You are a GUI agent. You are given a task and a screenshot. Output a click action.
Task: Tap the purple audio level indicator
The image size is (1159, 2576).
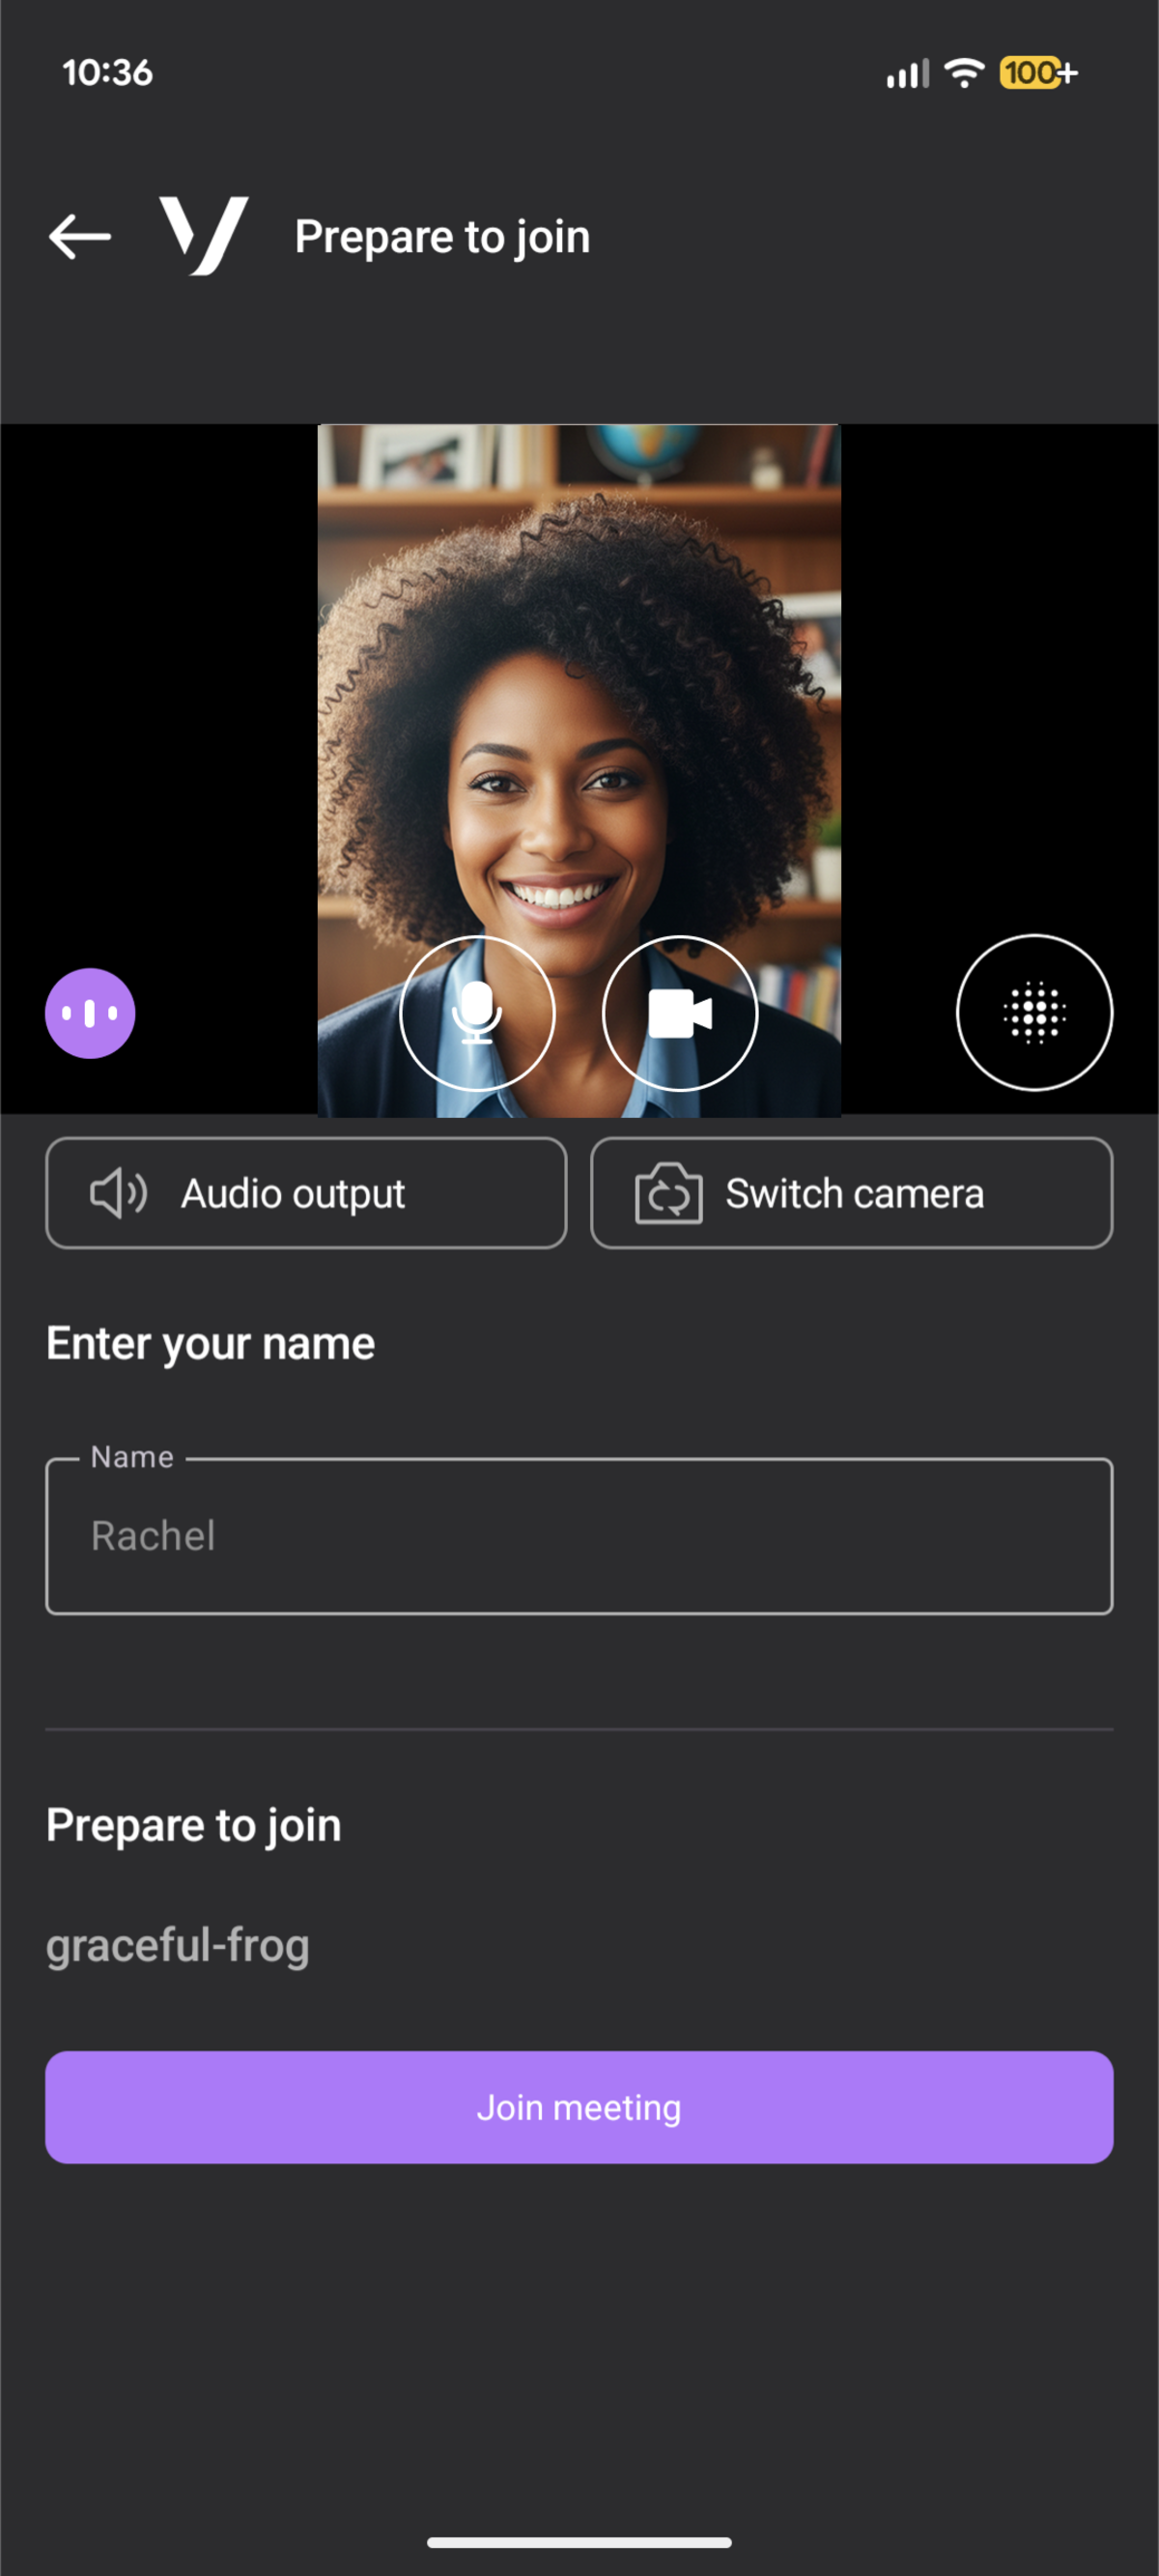(90, 1013)
